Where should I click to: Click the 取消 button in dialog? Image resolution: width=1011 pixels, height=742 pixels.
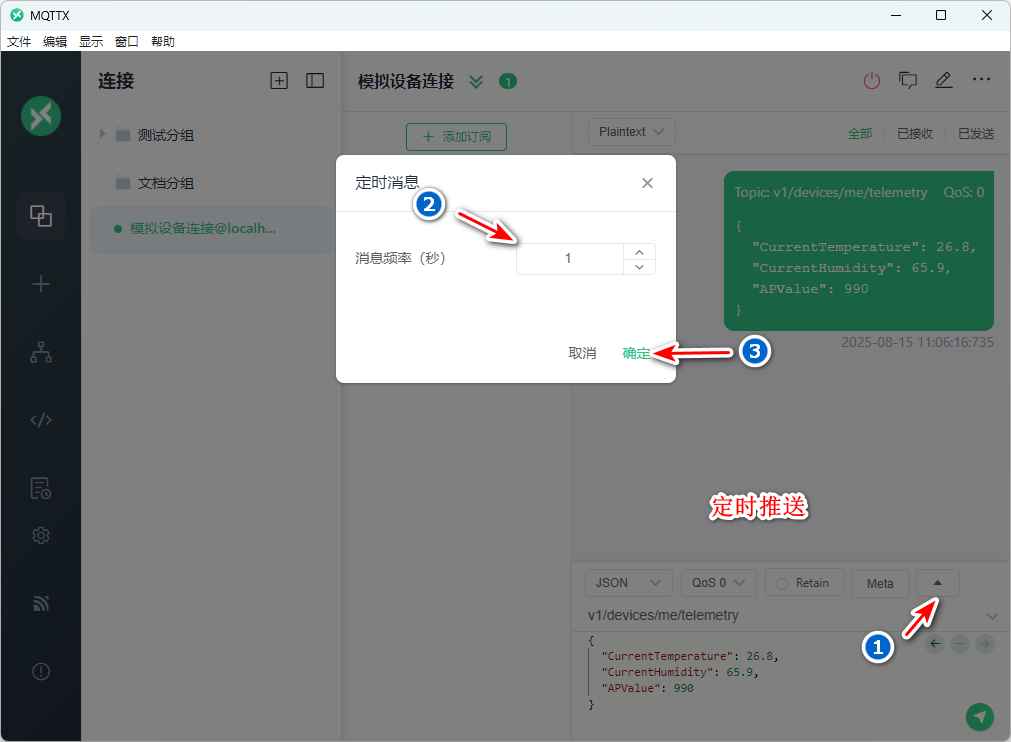[x=582, y=353]
